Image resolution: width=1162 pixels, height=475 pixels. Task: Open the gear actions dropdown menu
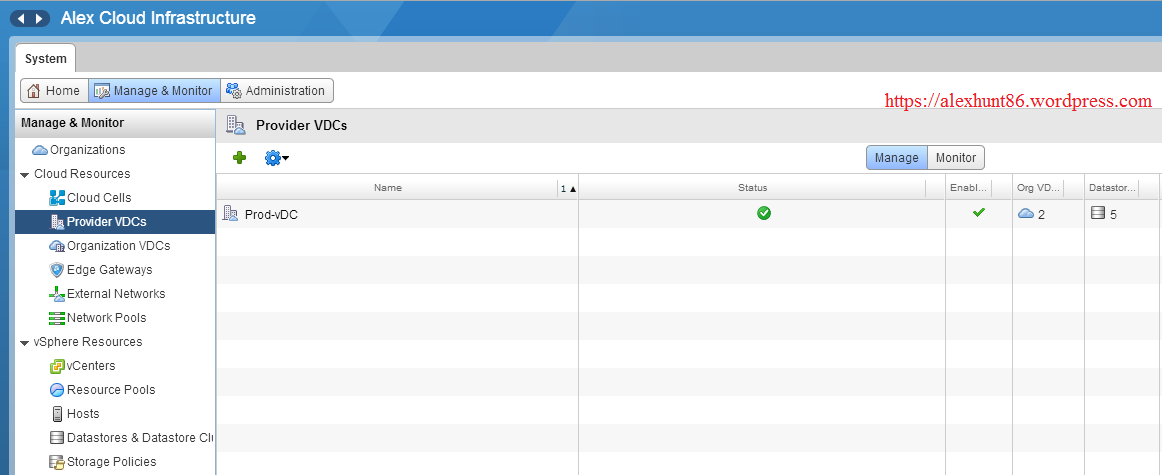[275, 158]
